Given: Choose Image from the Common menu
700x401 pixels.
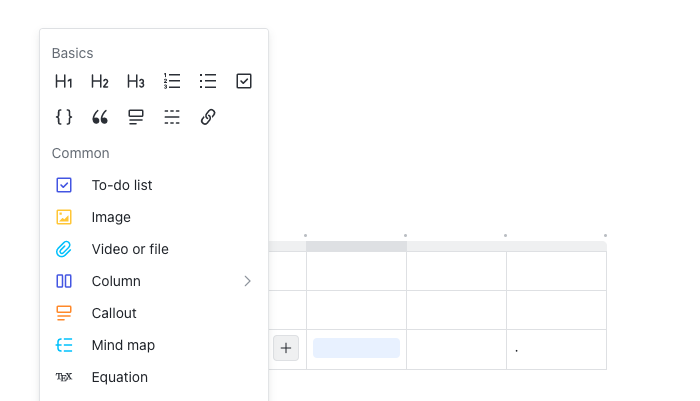Looking at the screenshot, I should [111, 217].
